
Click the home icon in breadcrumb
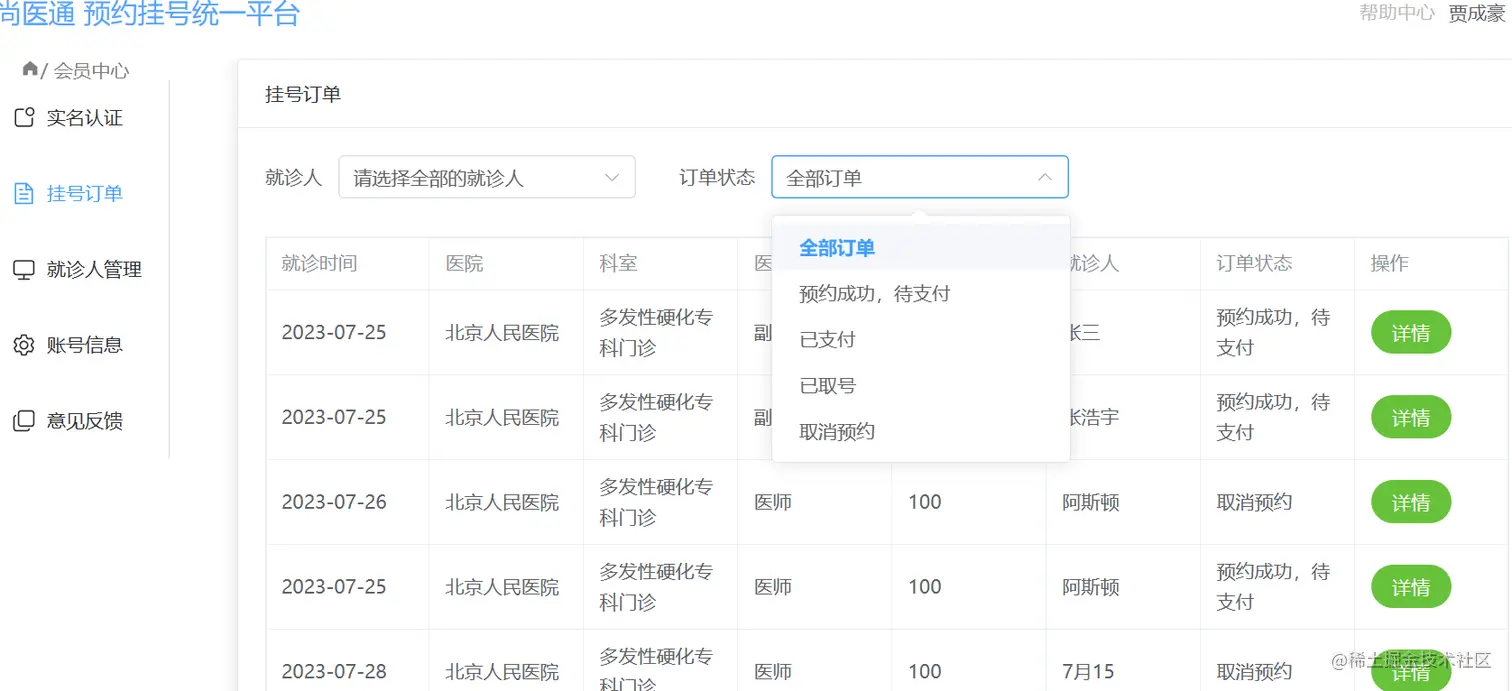point(30,69)
